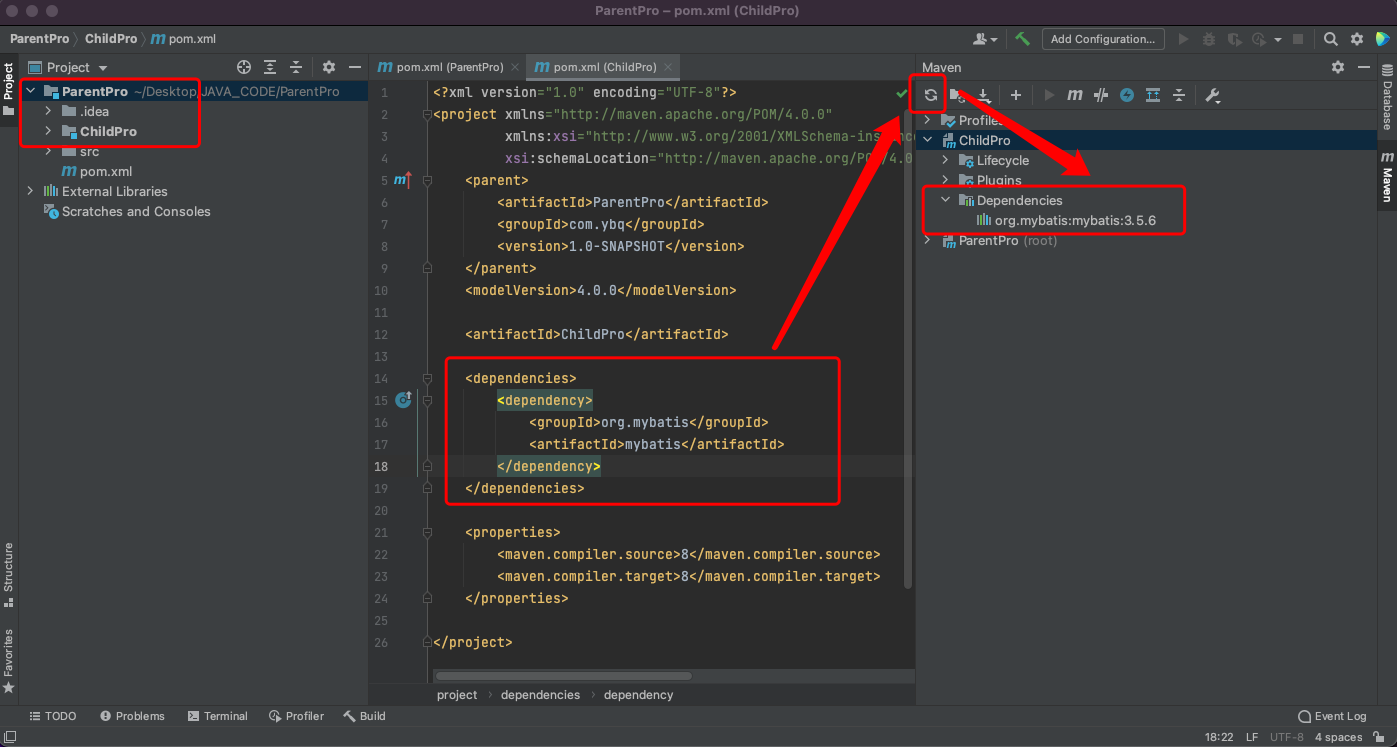Open Favorites side tool window
The width and height of the screenshot is (1397, 747).
click(9, 661)
